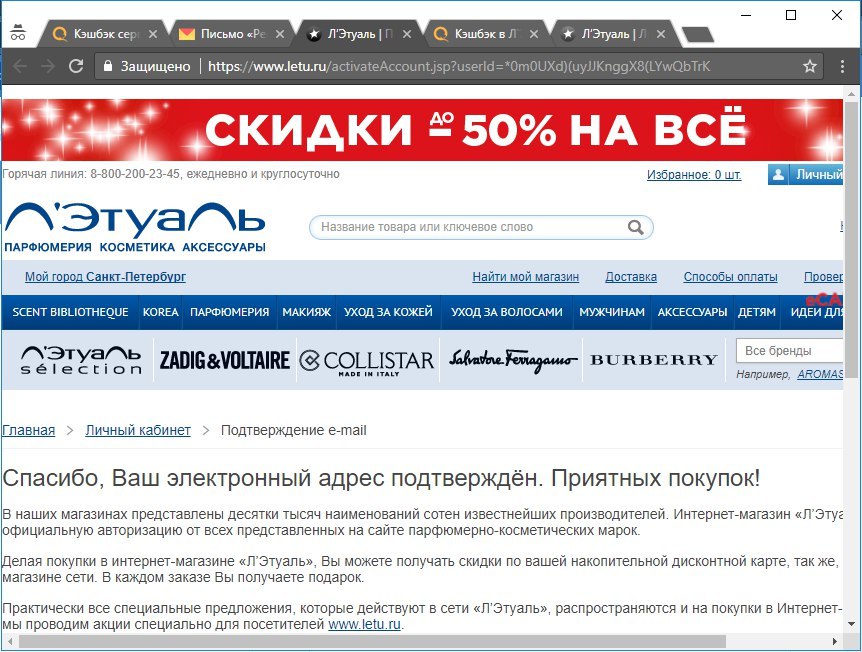Click the Collistar brand logo
This screenshot has height=652, width=862.
(x=367, y=362)
